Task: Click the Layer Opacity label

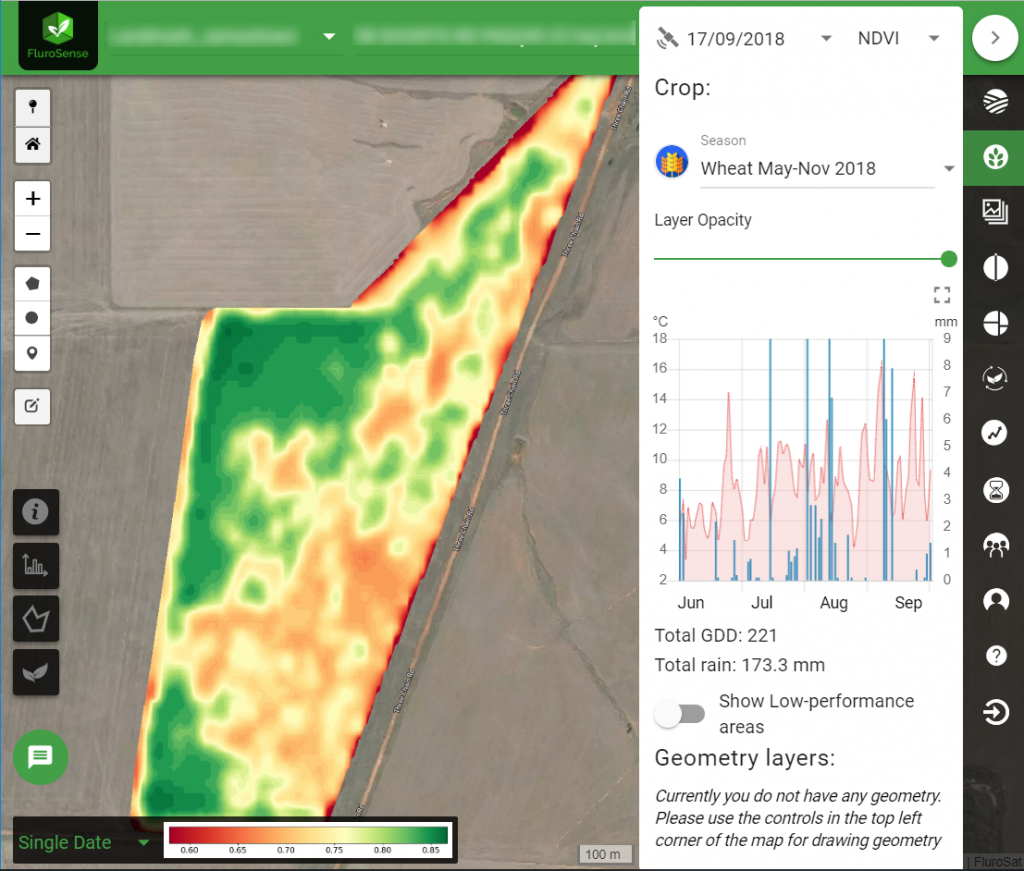Action: [x=703, y=220]
